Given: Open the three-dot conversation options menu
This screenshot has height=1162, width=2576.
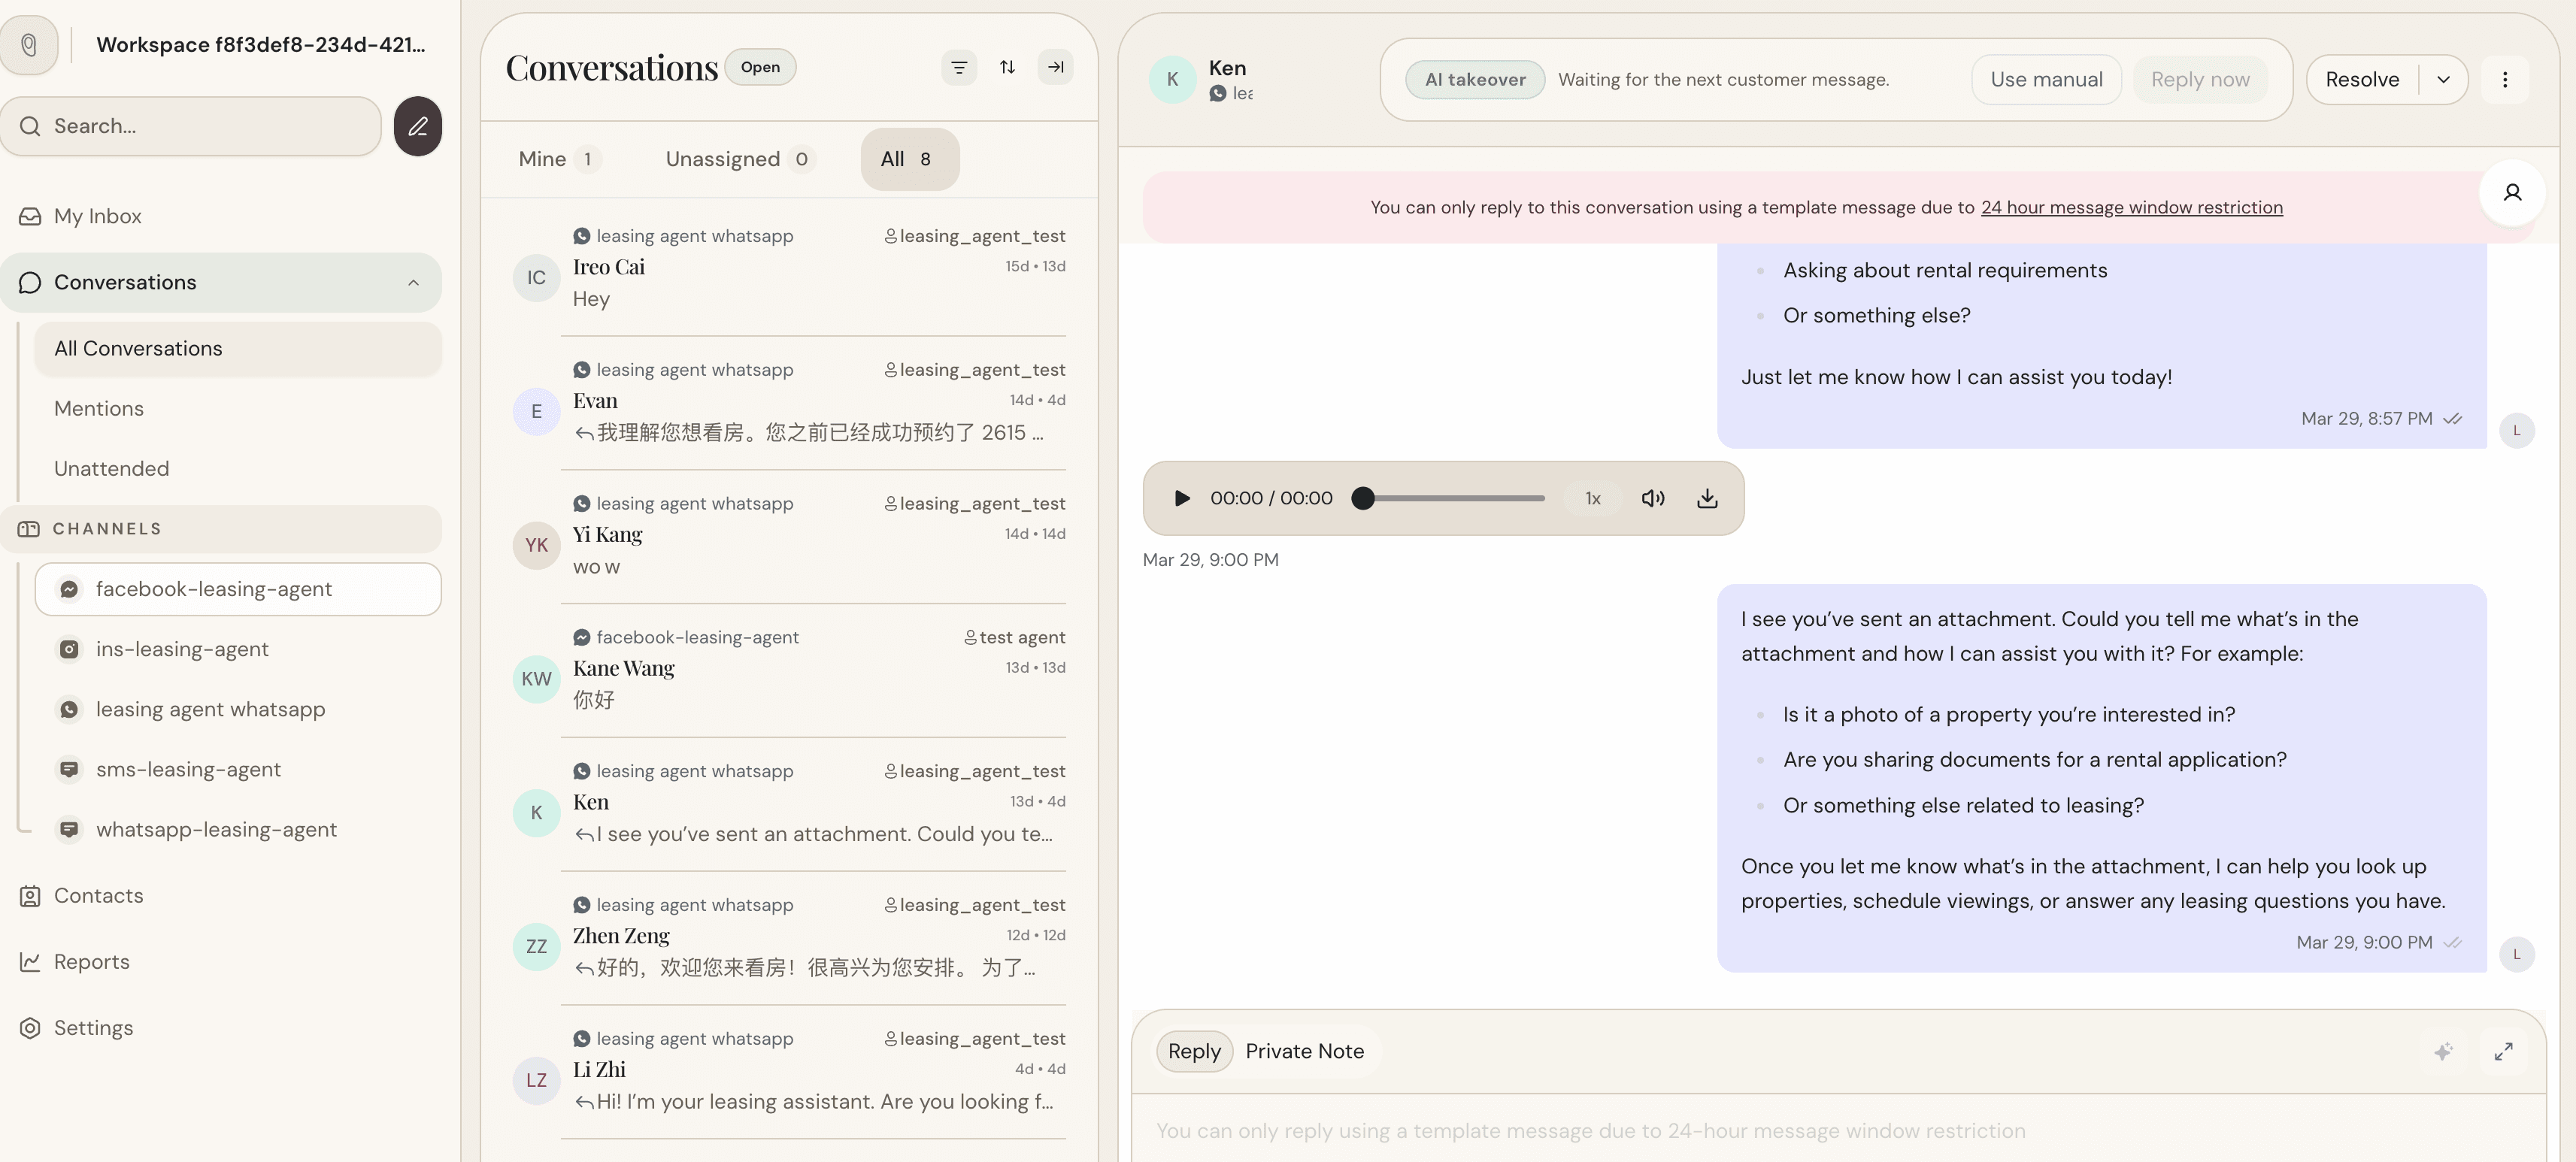Looking at the screenshot, I should coord(2505,79).
